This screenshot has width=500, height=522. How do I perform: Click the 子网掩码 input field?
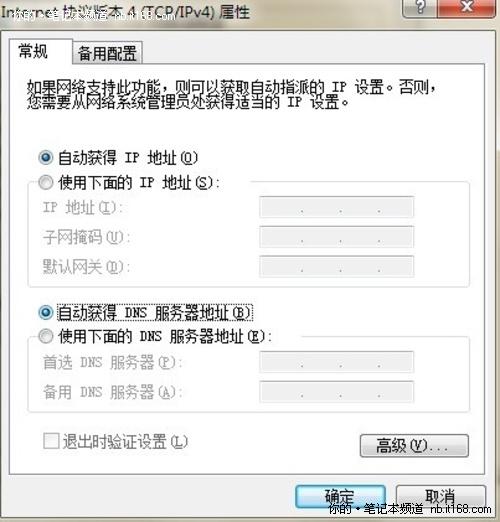(x=337, y=237)
